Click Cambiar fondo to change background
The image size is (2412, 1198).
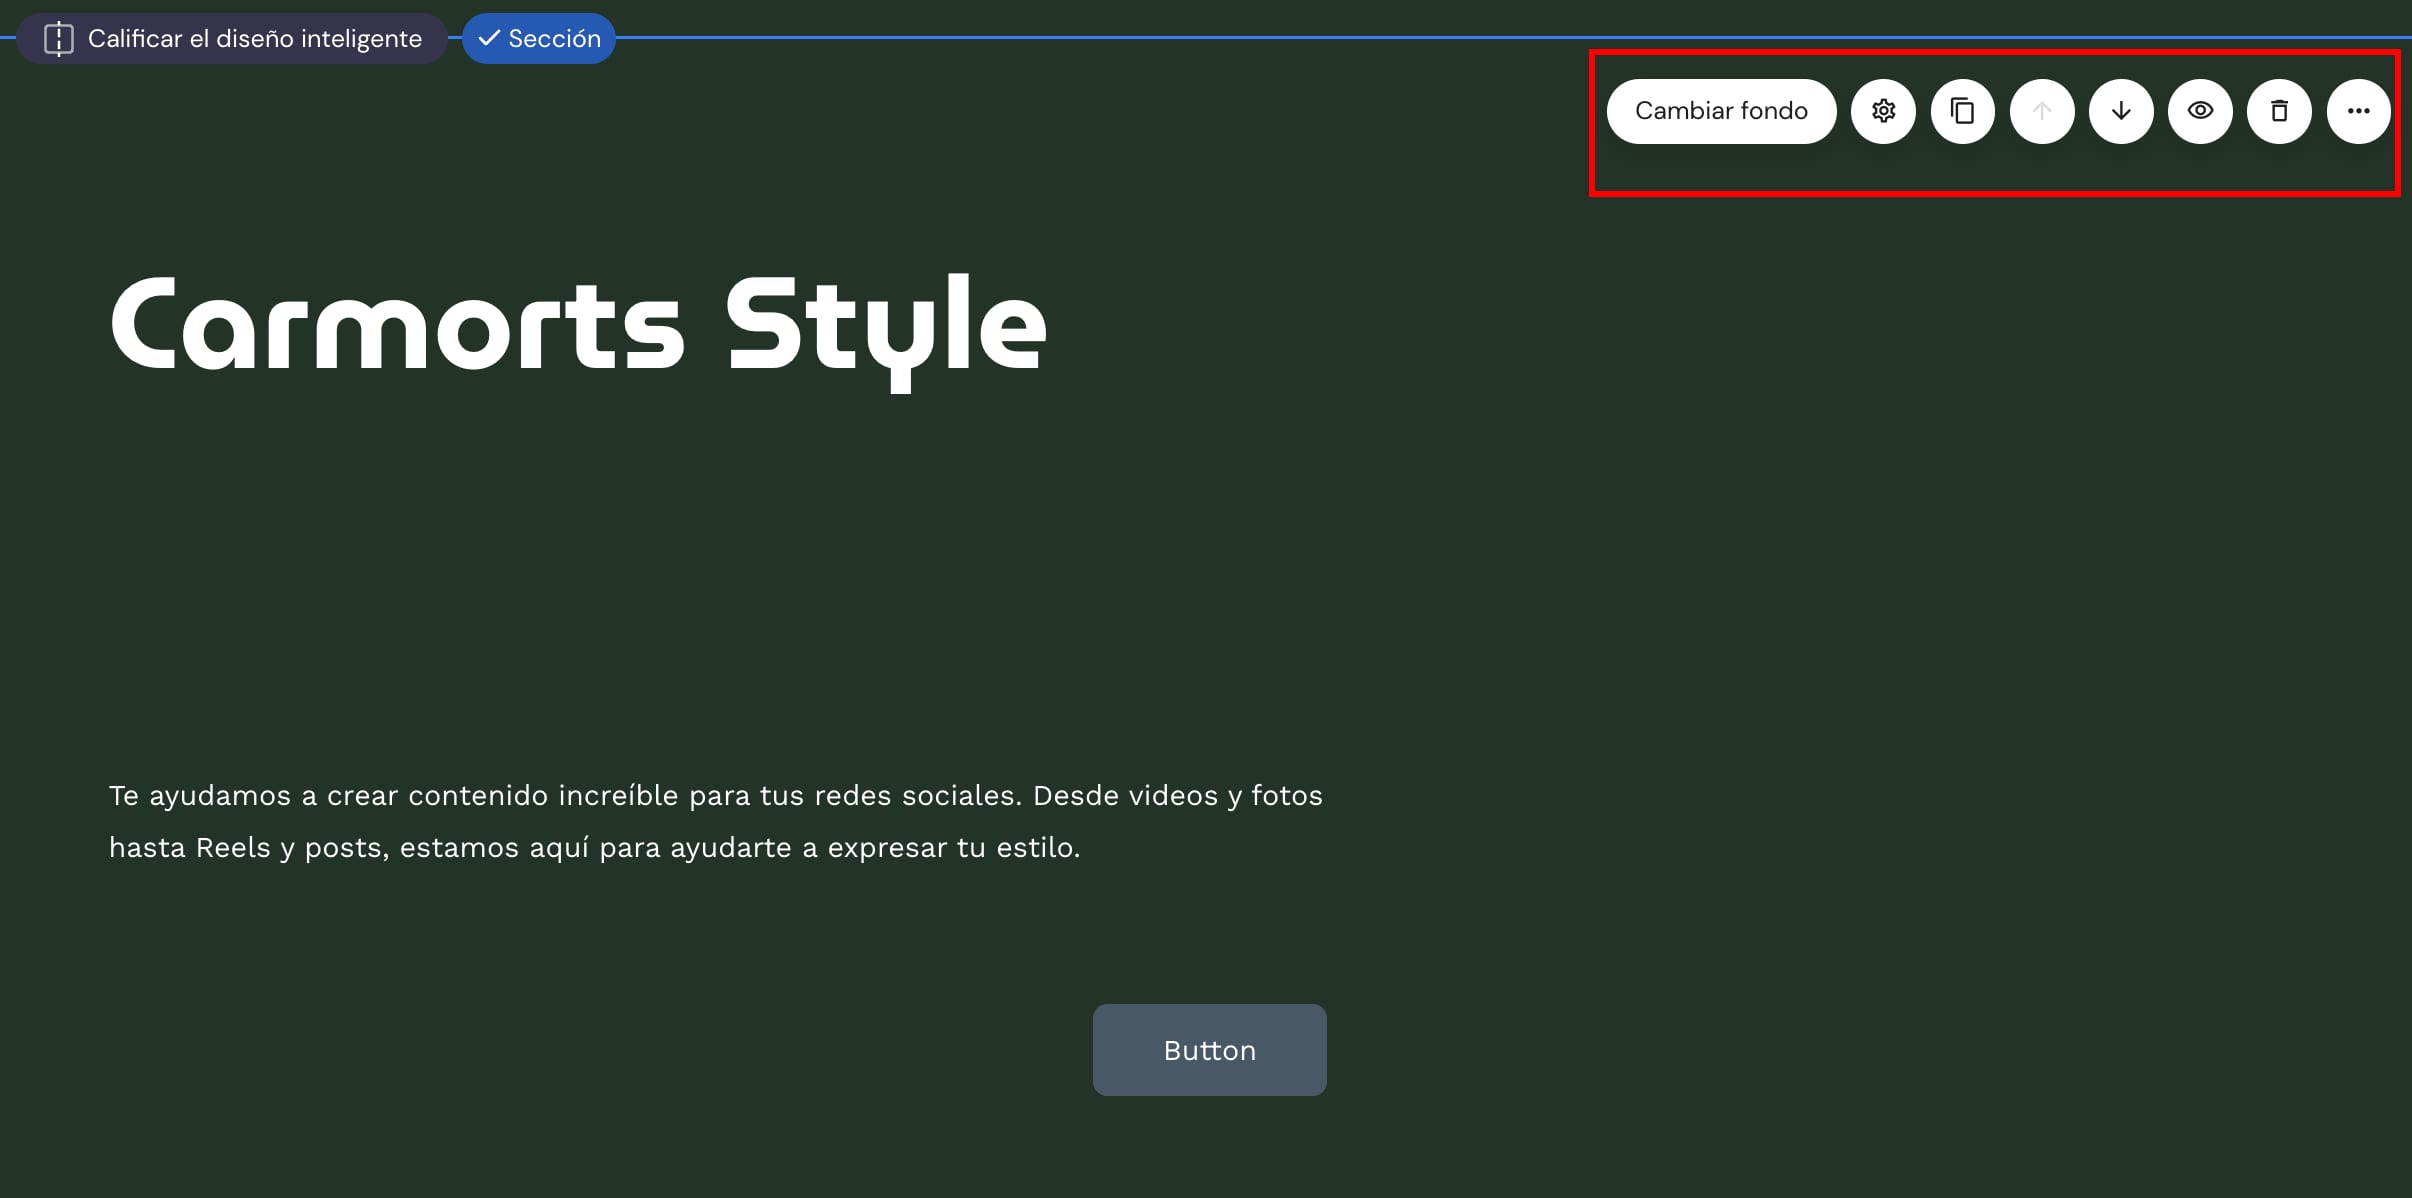pos(1720,111)
